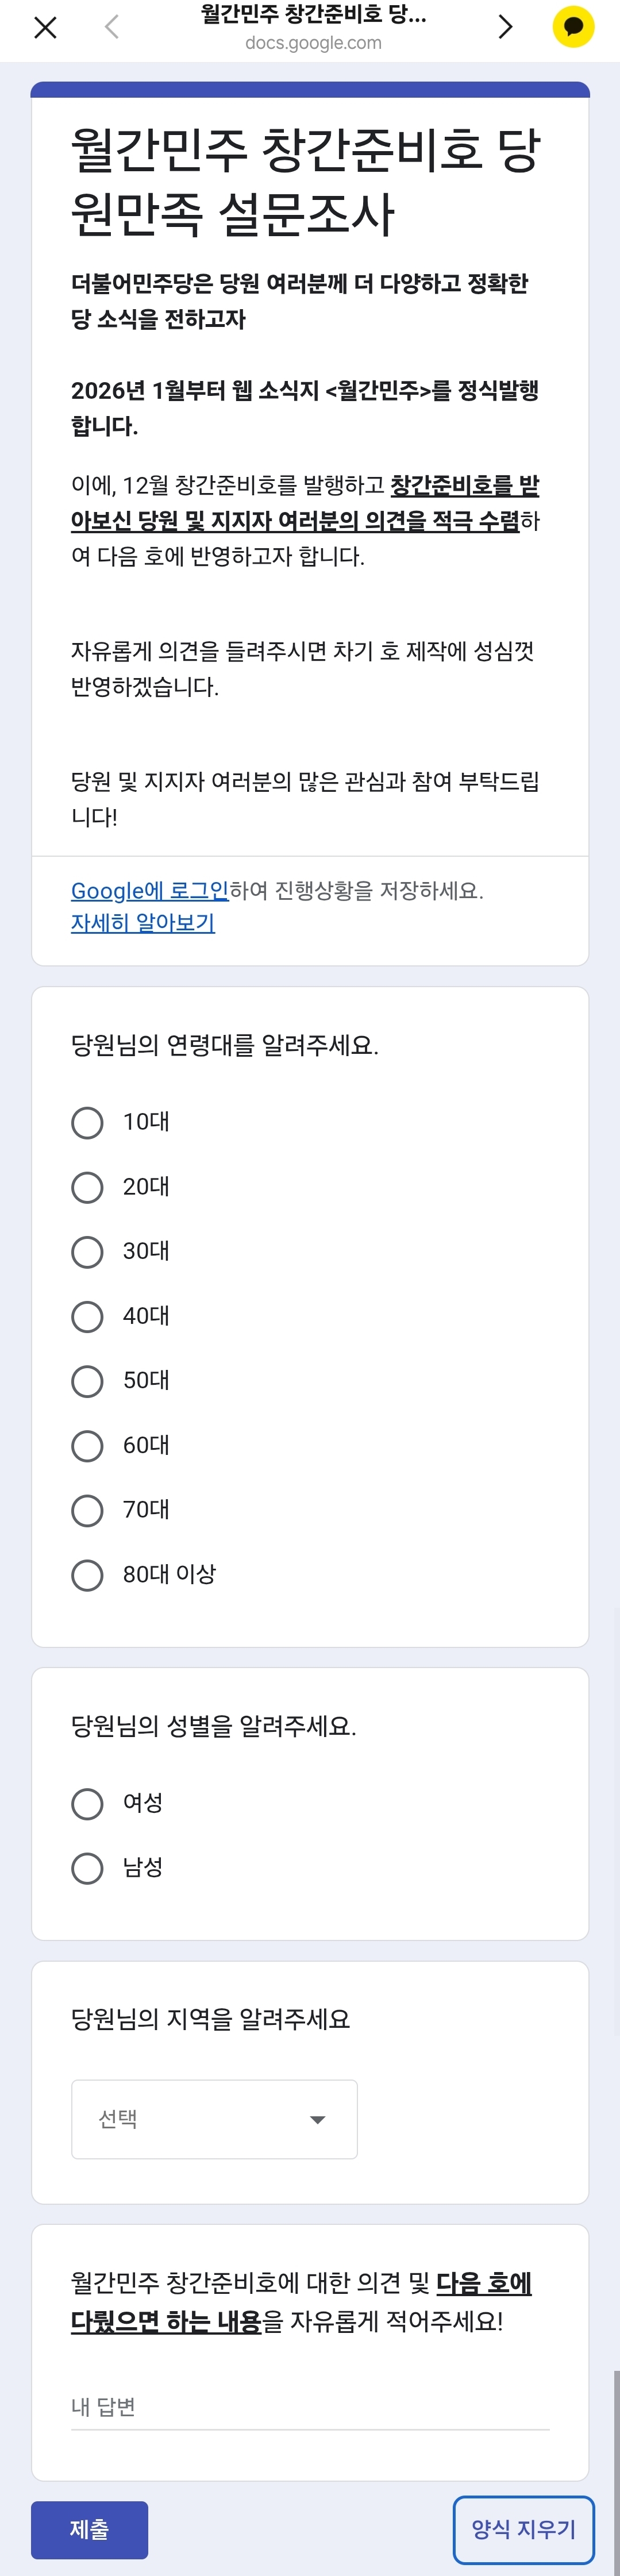Choose the 30대 radio button
The width and height of the screenshot is (620, 2576).
pos(87,1252)
